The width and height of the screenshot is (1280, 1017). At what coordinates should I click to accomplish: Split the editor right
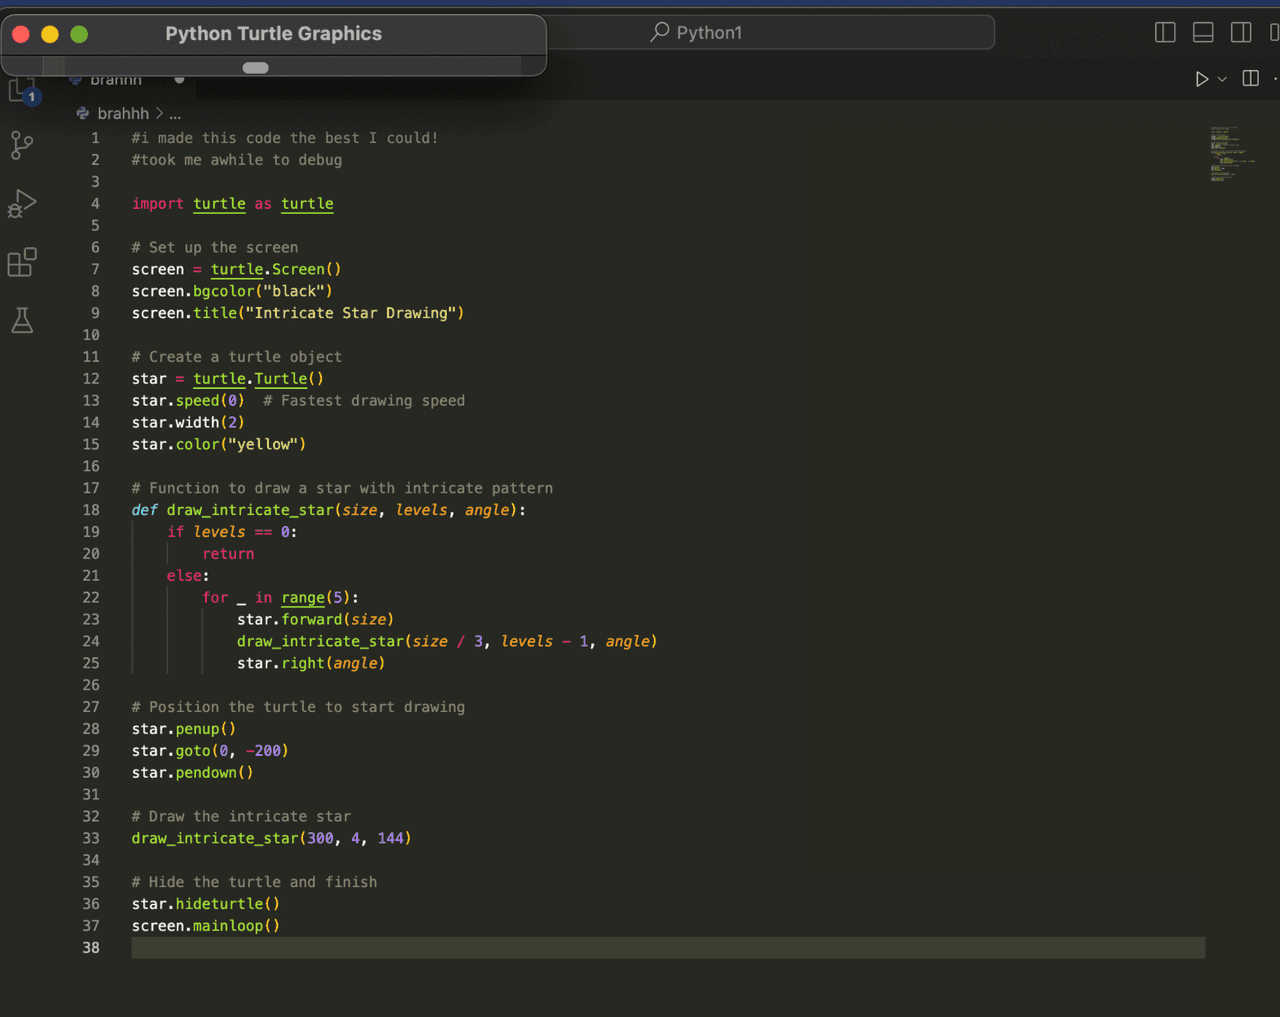(1250, 79)
